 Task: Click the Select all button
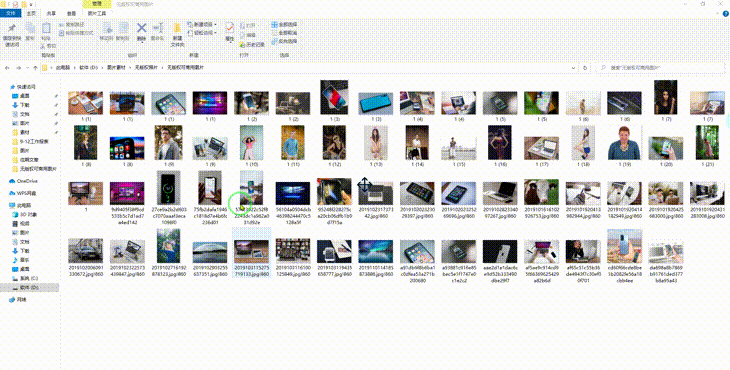pos(284,24)
